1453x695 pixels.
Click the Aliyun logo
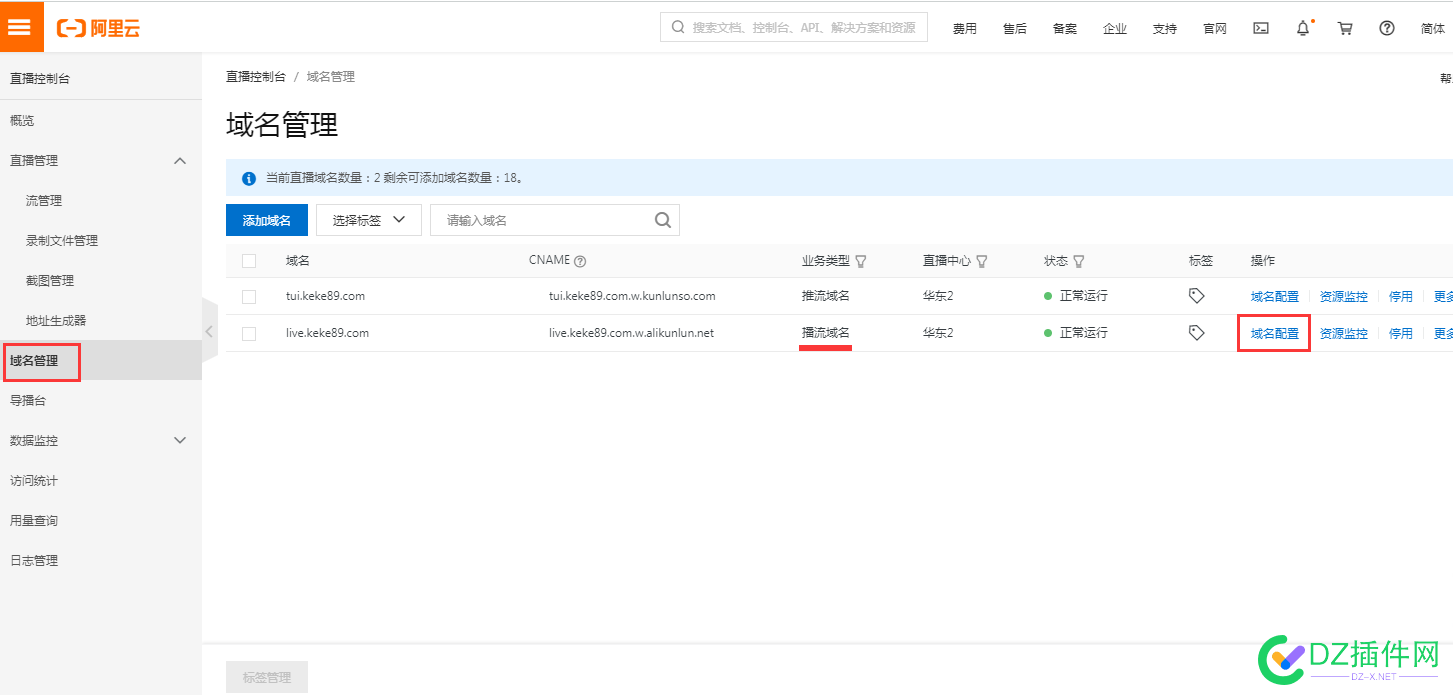point(99,28)
